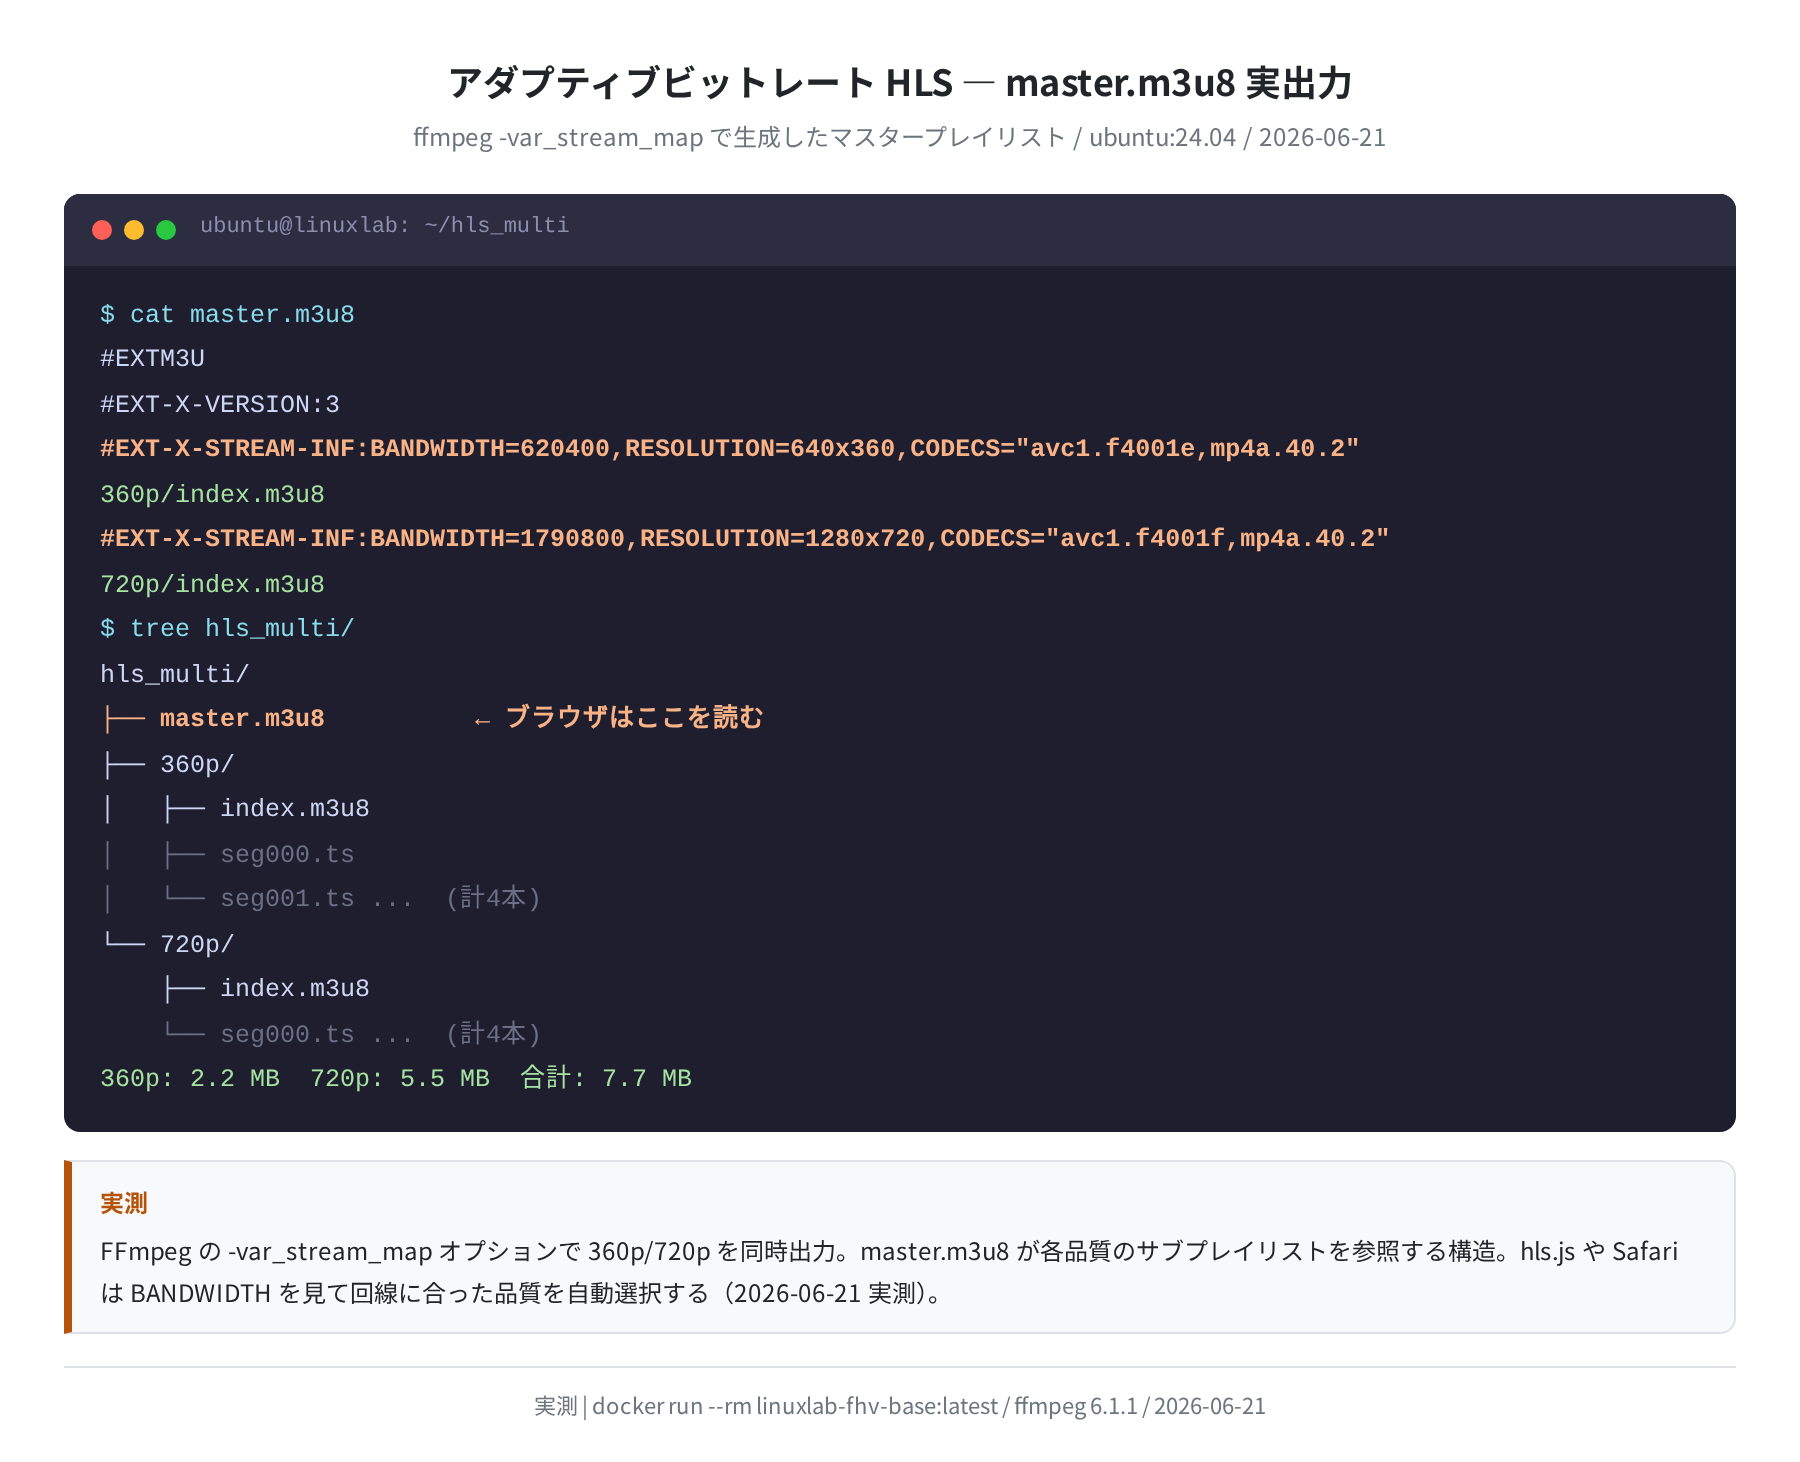Image resolution: width=1800 pixels, height=1462 pixels.
Task: Click the 実測 heading in the note box
Action: click(124, 1203)
